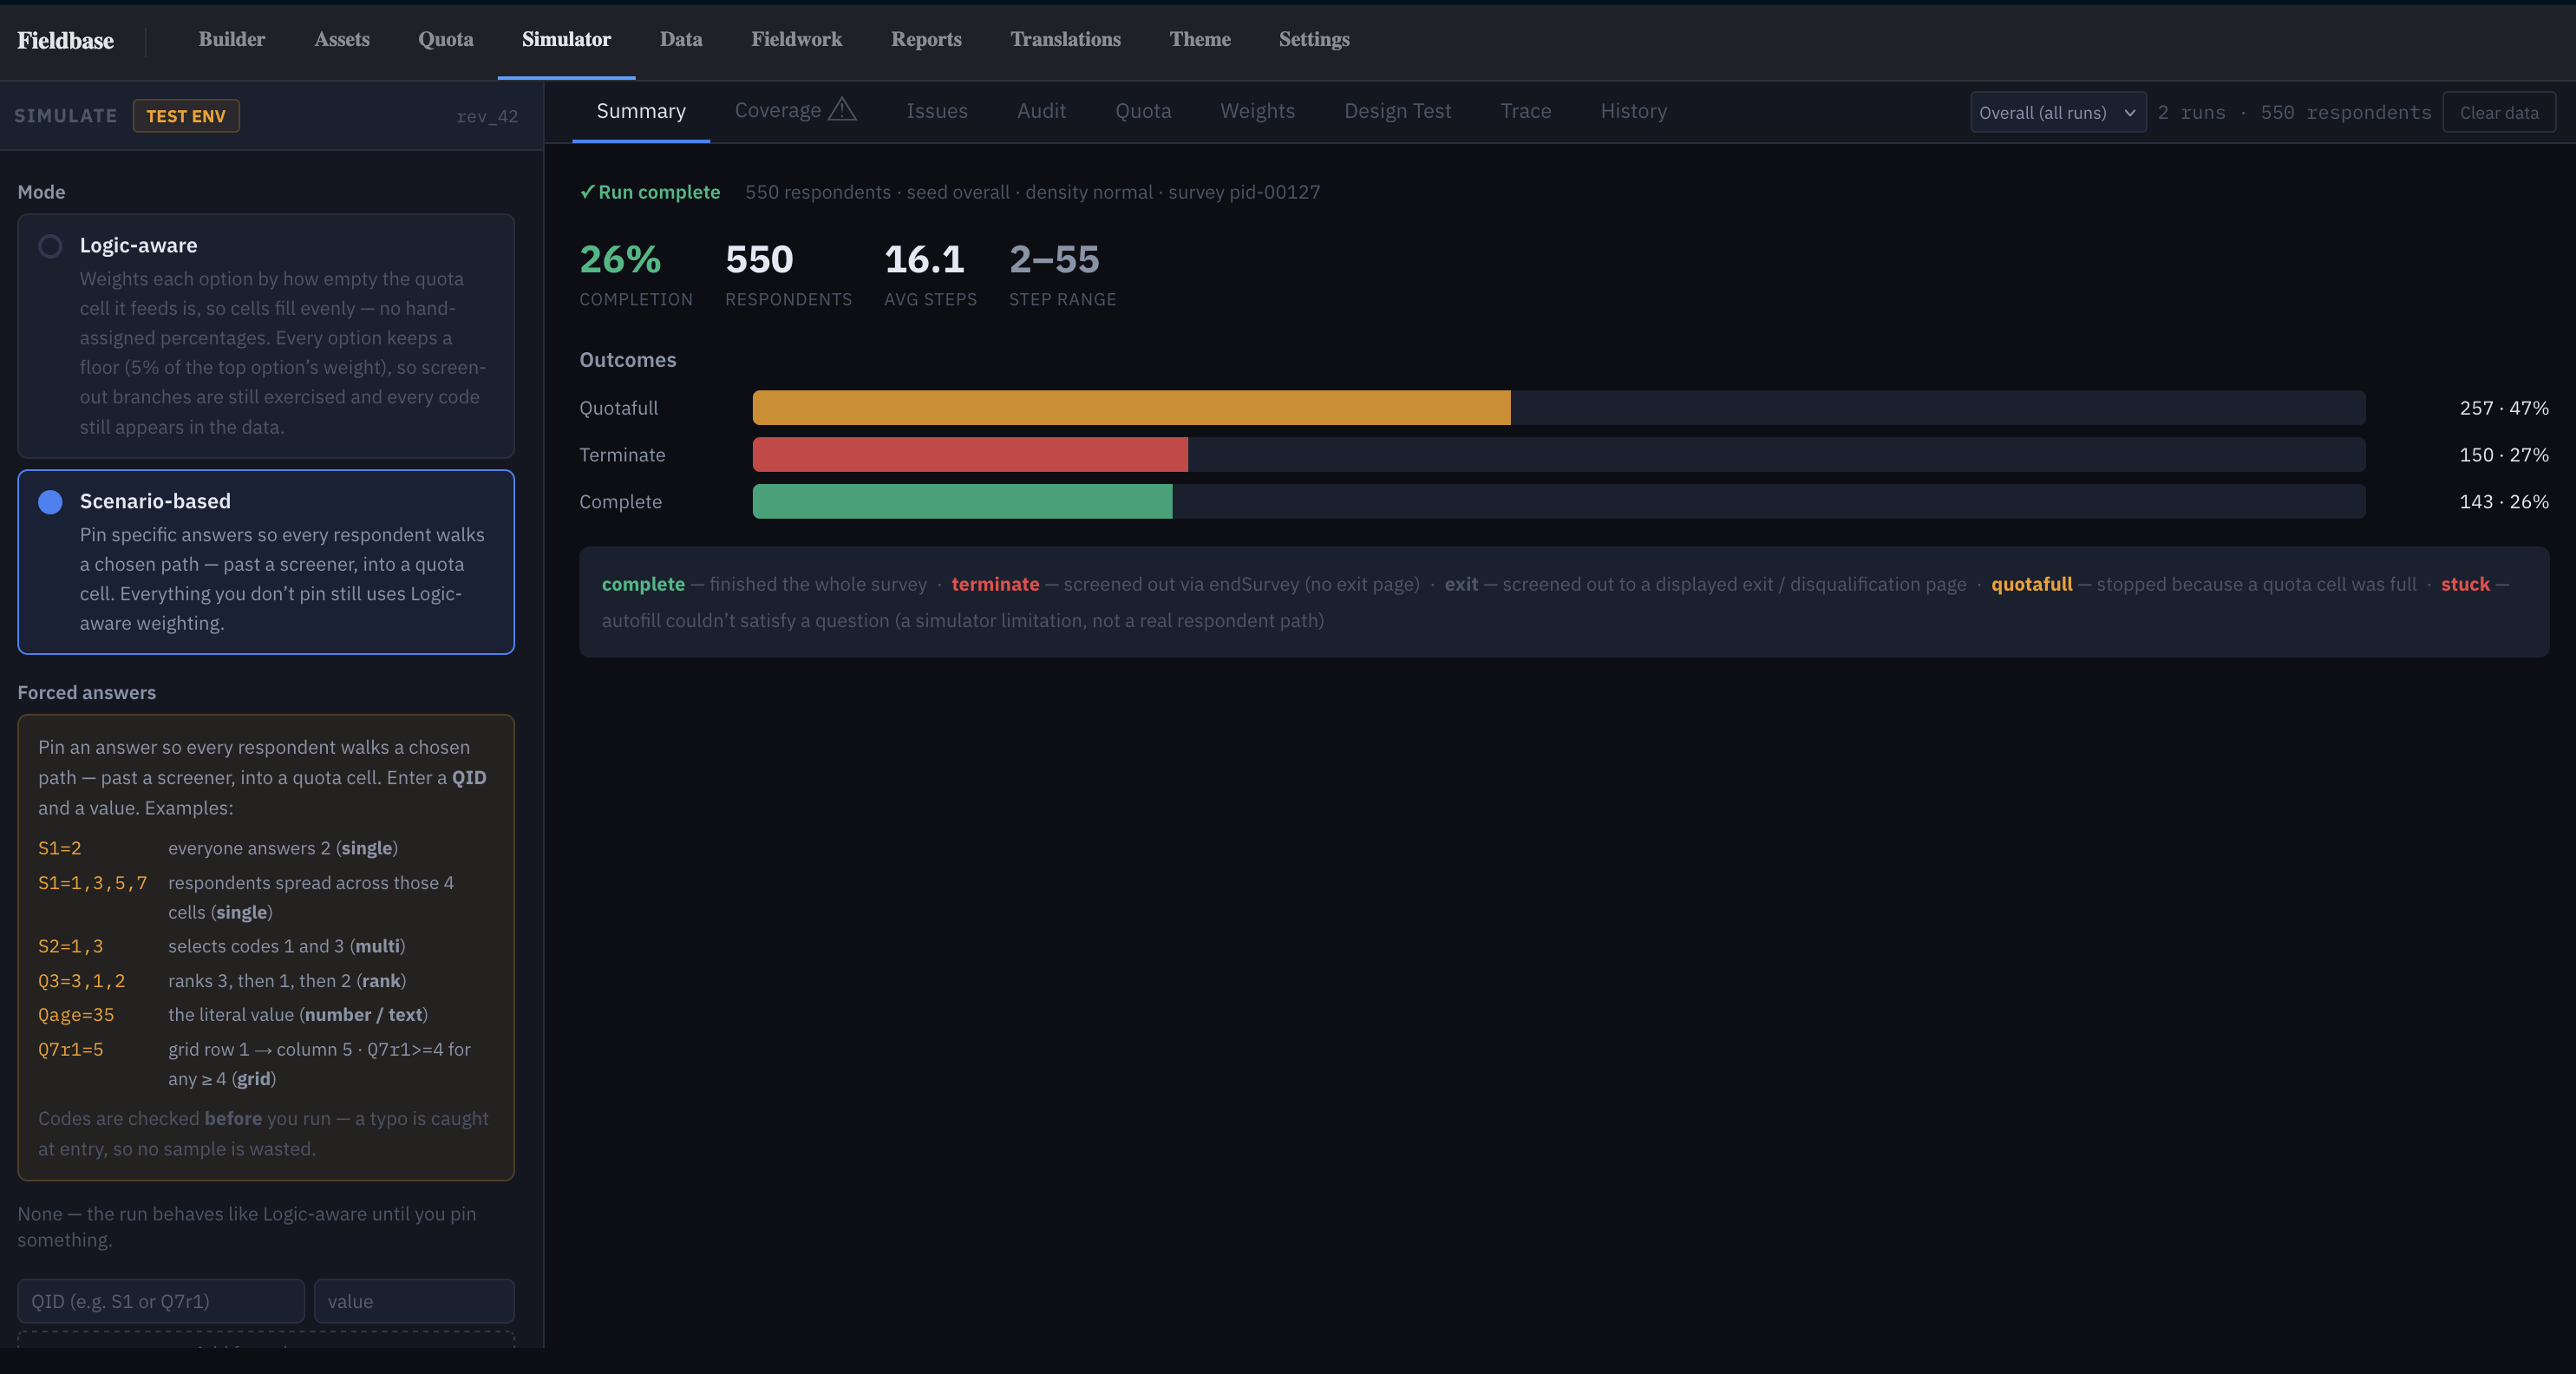Go to the Assets section
The width and height of the screenshot is (2576, 1374).
click(x=342, y=39)
